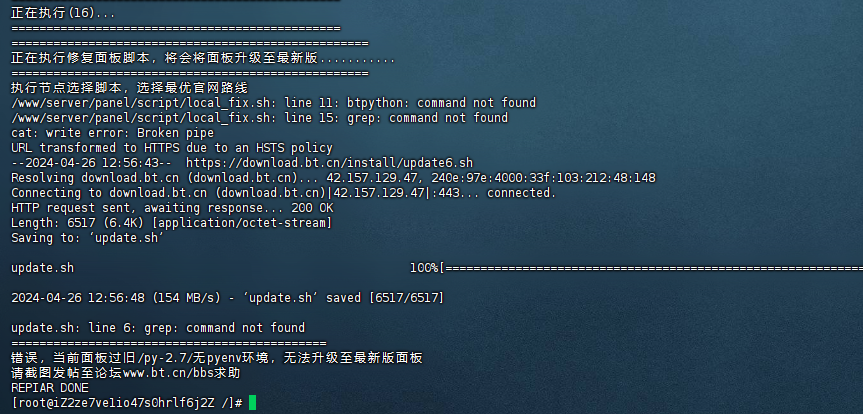Click the https://download.bt.cn/install/update6.sh URL
This screenshot has width=863, height=414.
click(x=330, y=163)
